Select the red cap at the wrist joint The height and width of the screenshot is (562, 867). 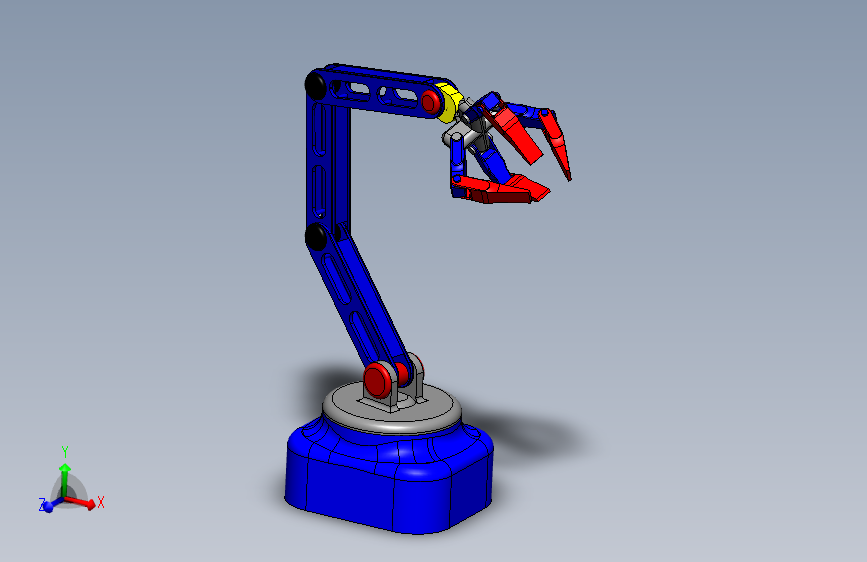click(430, 102)
